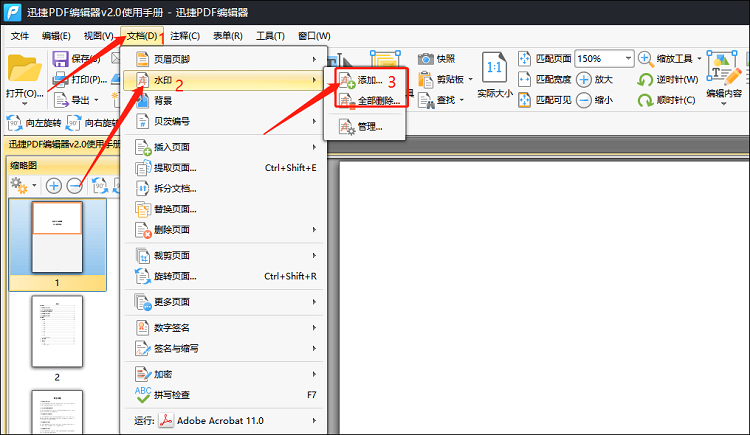Select the Adobe Acrobat 11.0 run entry
The height and width of the screenshot is (435, 750).
[225, 421]
